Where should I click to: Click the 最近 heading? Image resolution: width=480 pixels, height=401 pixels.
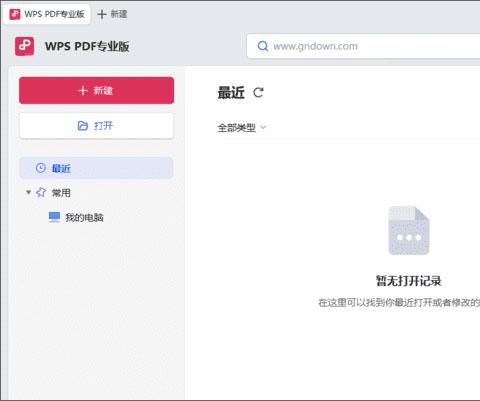click(x=231, y=93)
